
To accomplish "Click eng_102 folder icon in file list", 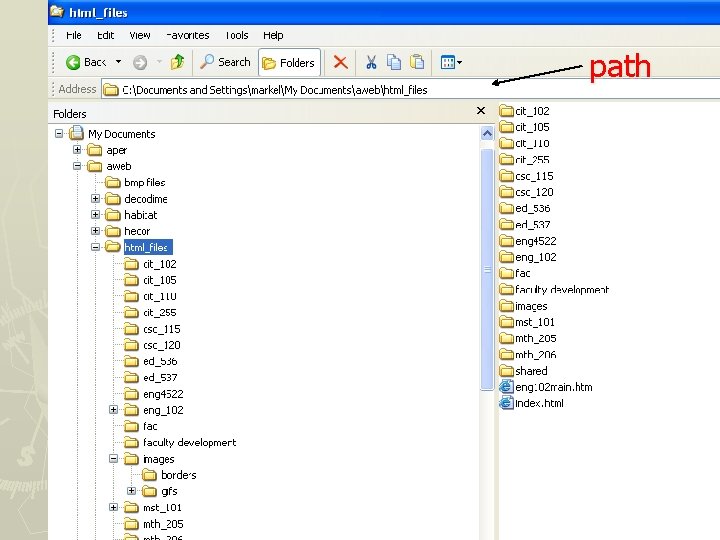I will coord(506,257).
